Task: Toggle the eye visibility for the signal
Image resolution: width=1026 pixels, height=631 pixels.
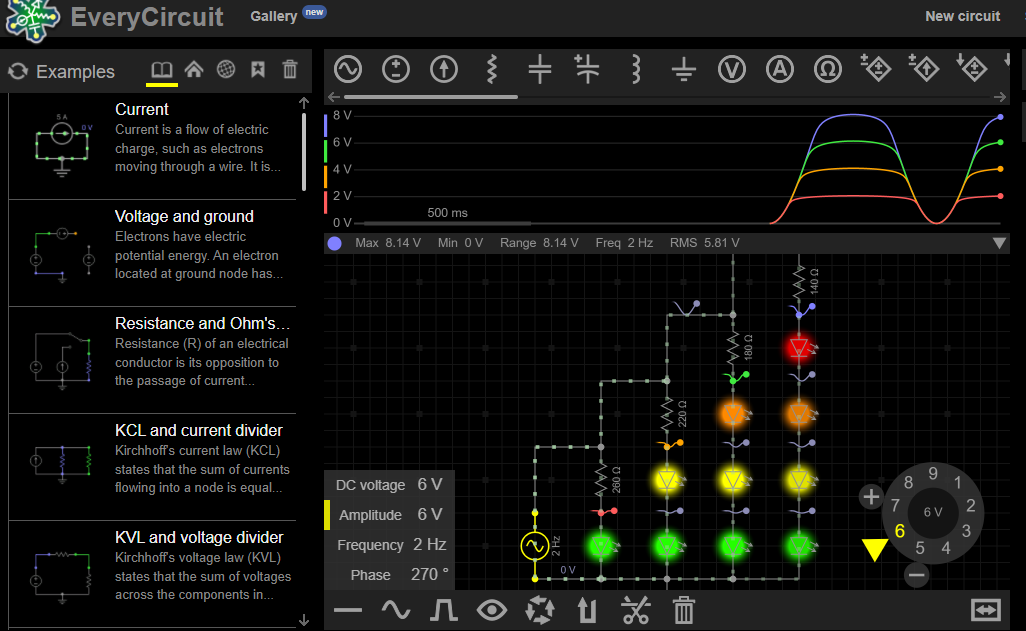Action: pos(492,611)
